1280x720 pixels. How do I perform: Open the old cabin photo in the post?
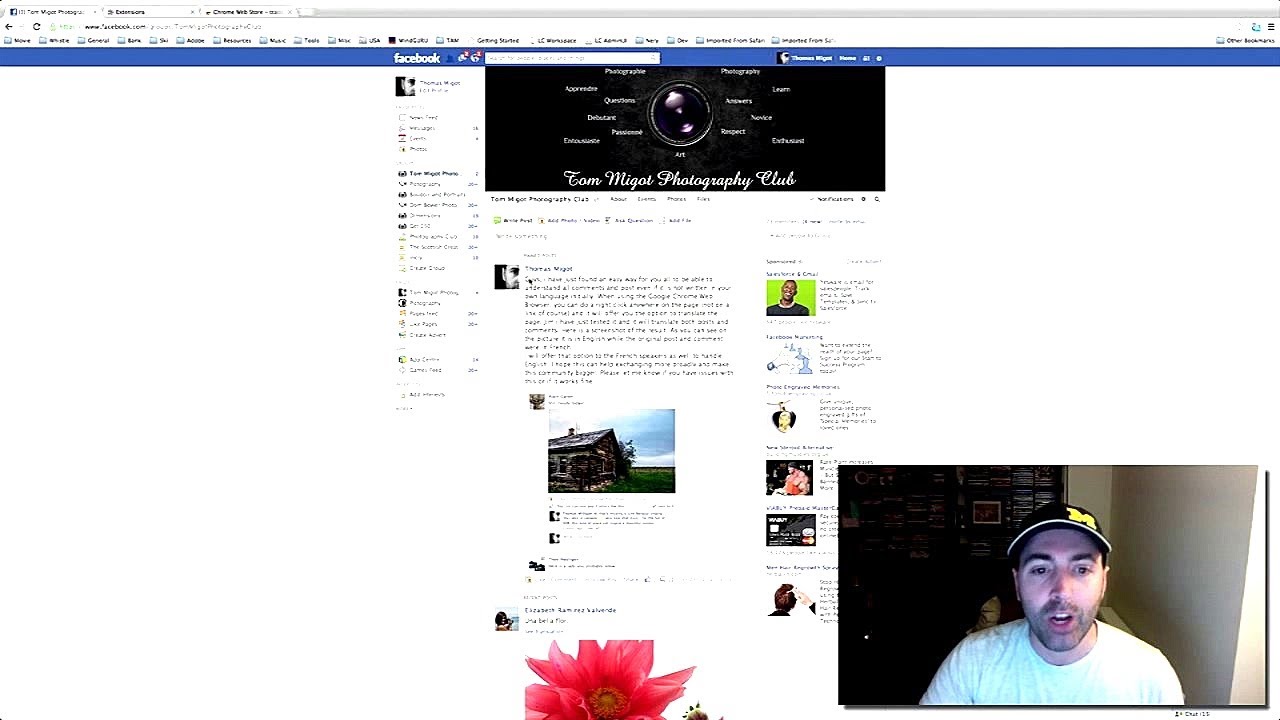click(x=611, y=451)
